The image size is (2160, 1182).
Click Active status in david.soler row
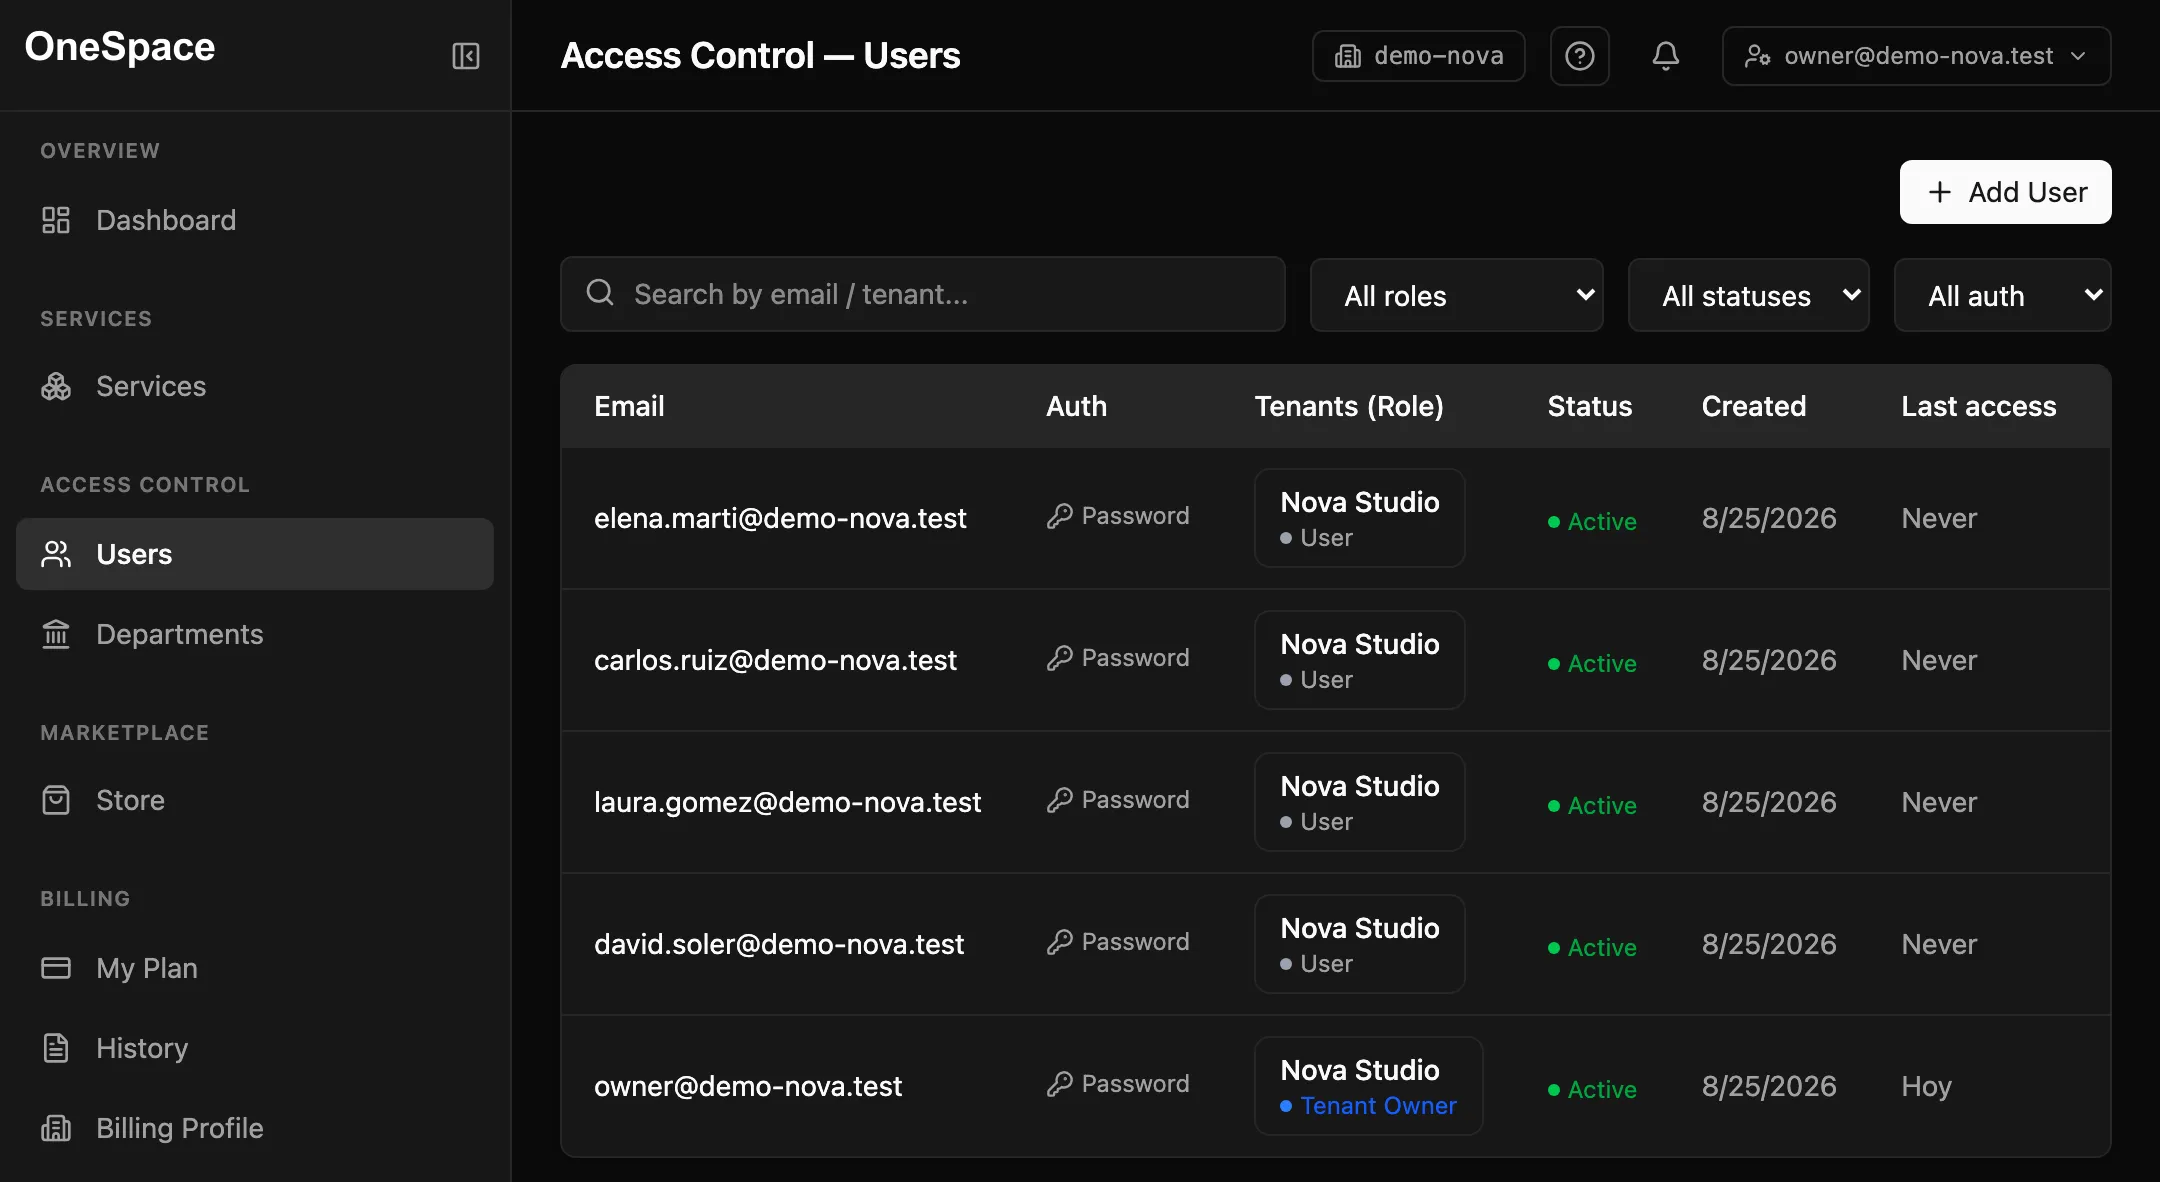coord(1592,947)
